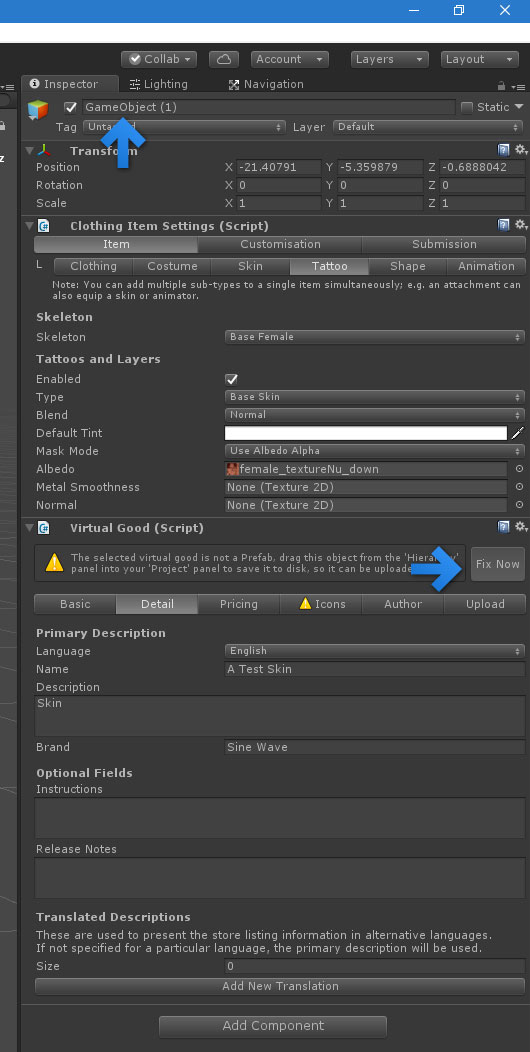
Task: Open the Mask Mode dropdown
Action: pos(375,451)
